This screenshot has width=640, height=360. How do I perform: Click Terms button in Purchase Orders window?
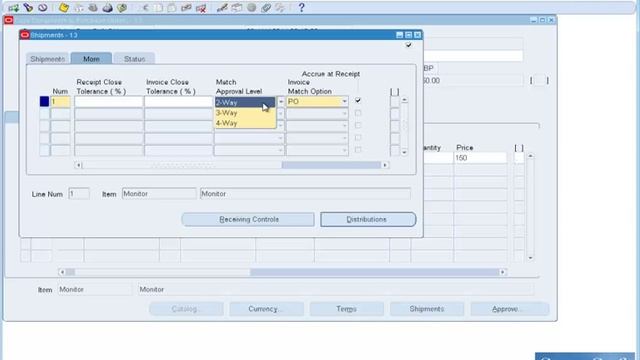347,309
